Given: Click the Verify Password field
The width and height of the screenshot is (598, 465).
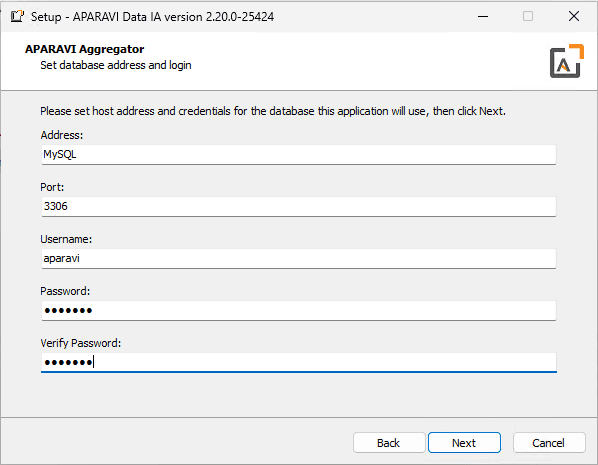Looking at the screenshot, I should click(299, 362).
